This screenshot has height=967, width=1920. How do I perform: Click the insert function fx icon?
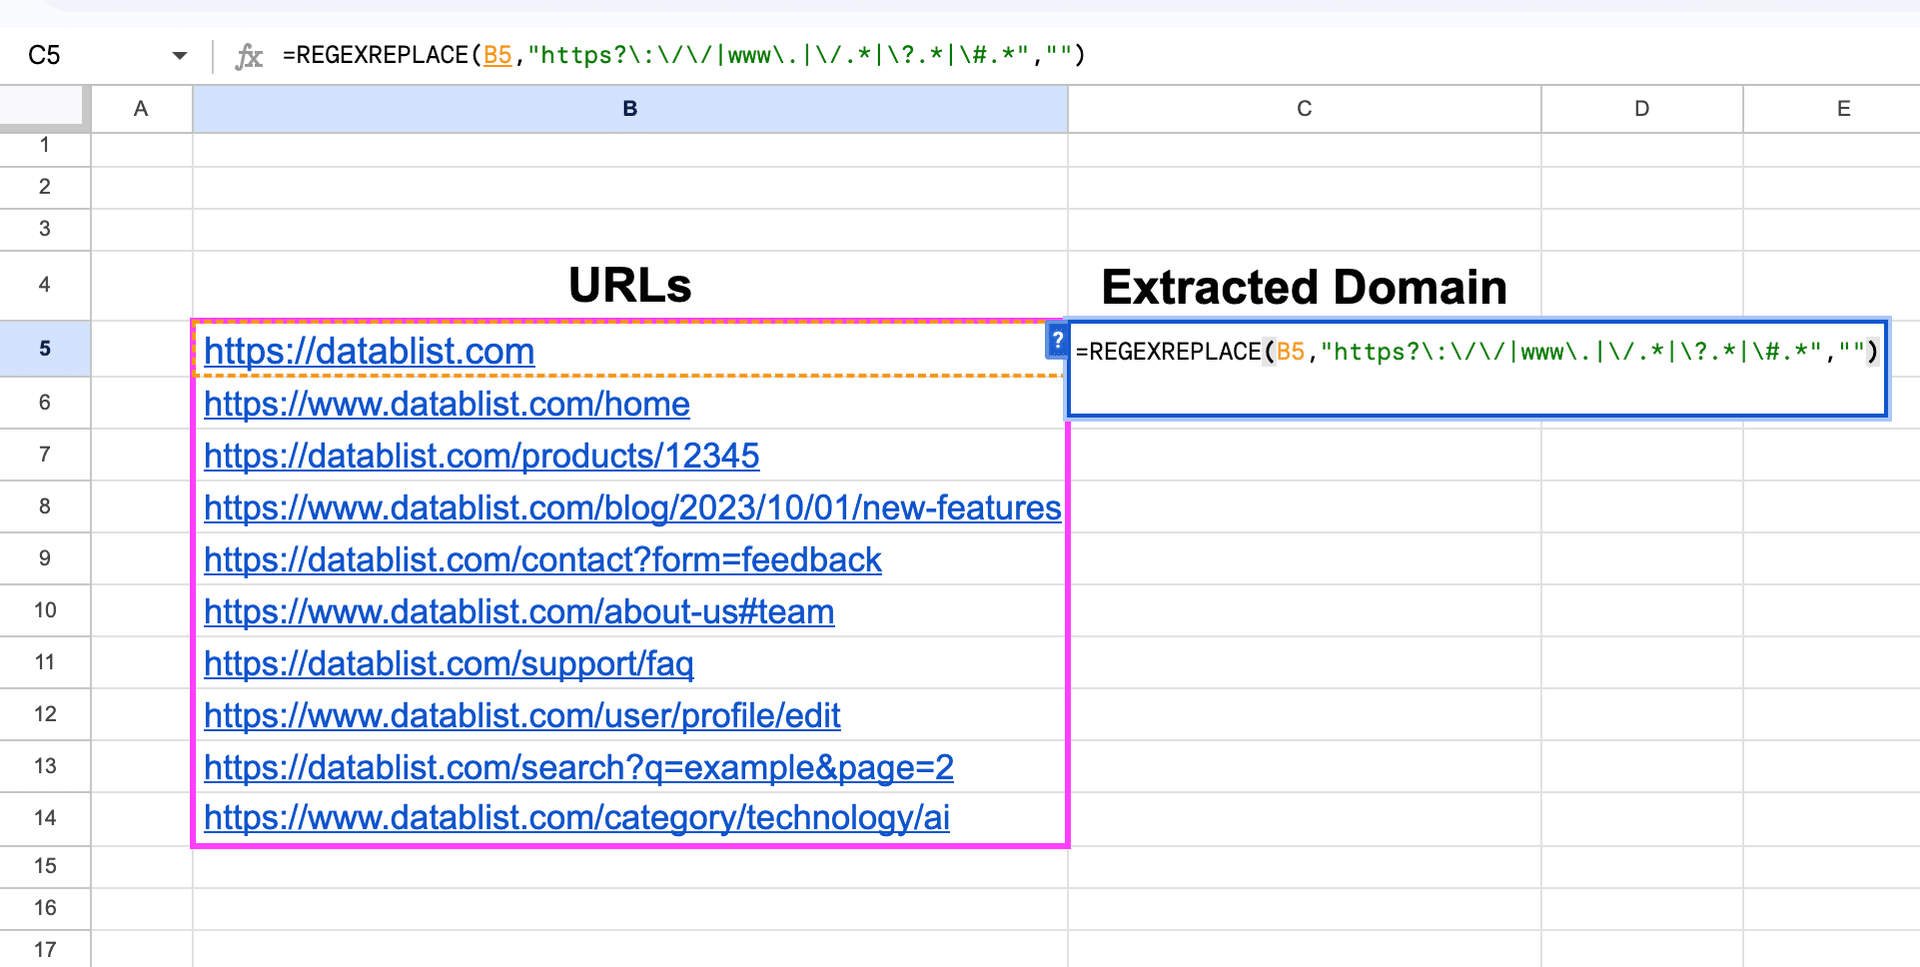point(250,55)
